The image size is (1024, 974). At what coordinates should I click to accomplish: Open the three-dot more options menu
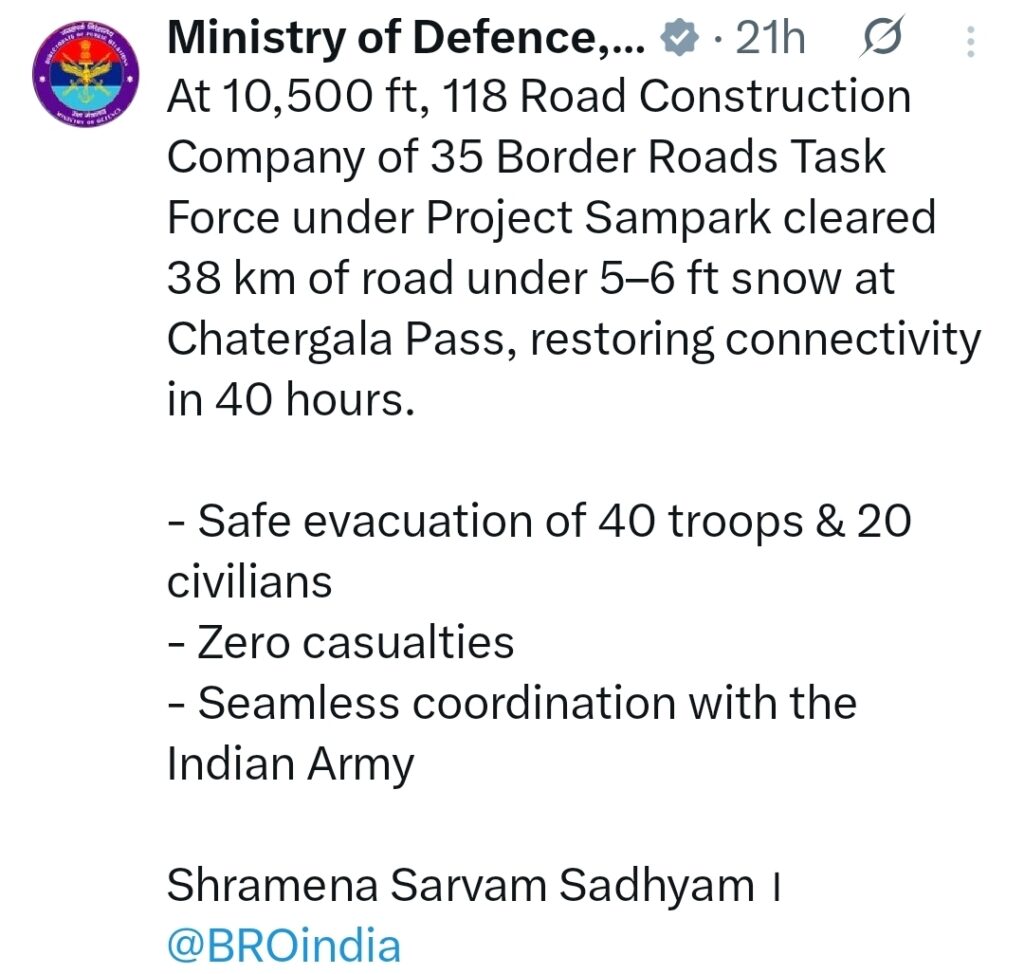(969, 41)
